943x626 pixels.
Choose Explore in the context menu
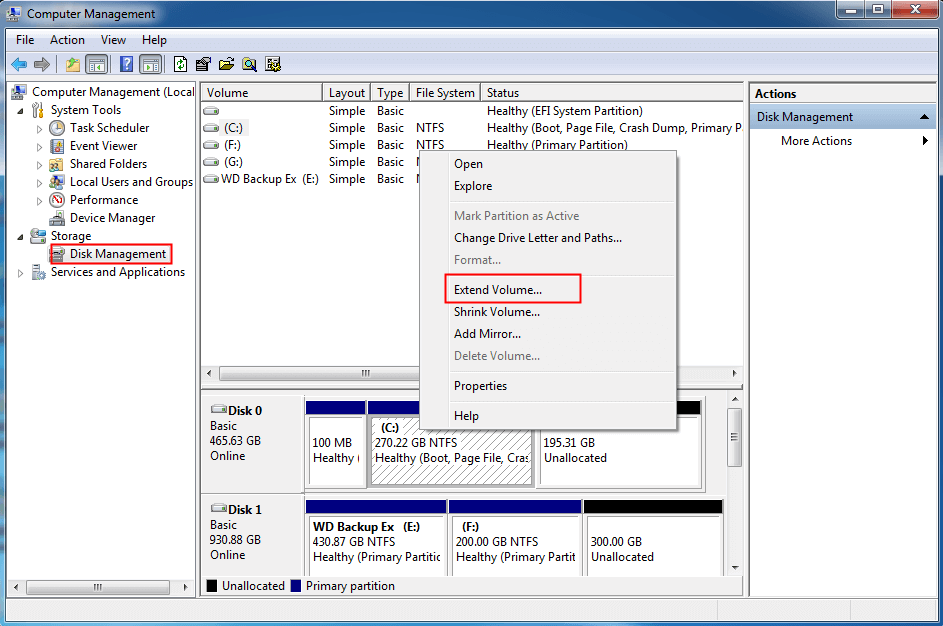click(x=547, y=186)
